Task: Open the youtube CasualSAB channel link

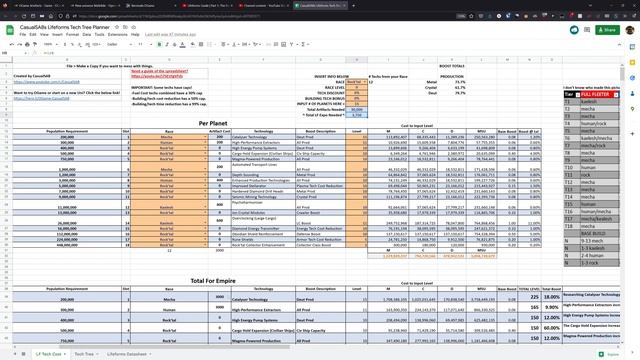Action: click(47, 82)
